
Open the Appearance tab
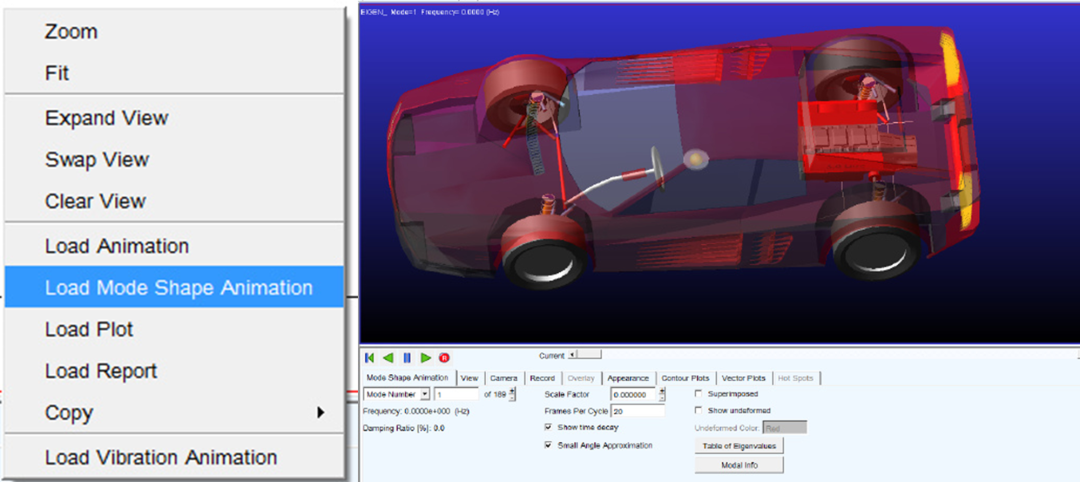tap(628, 378)
